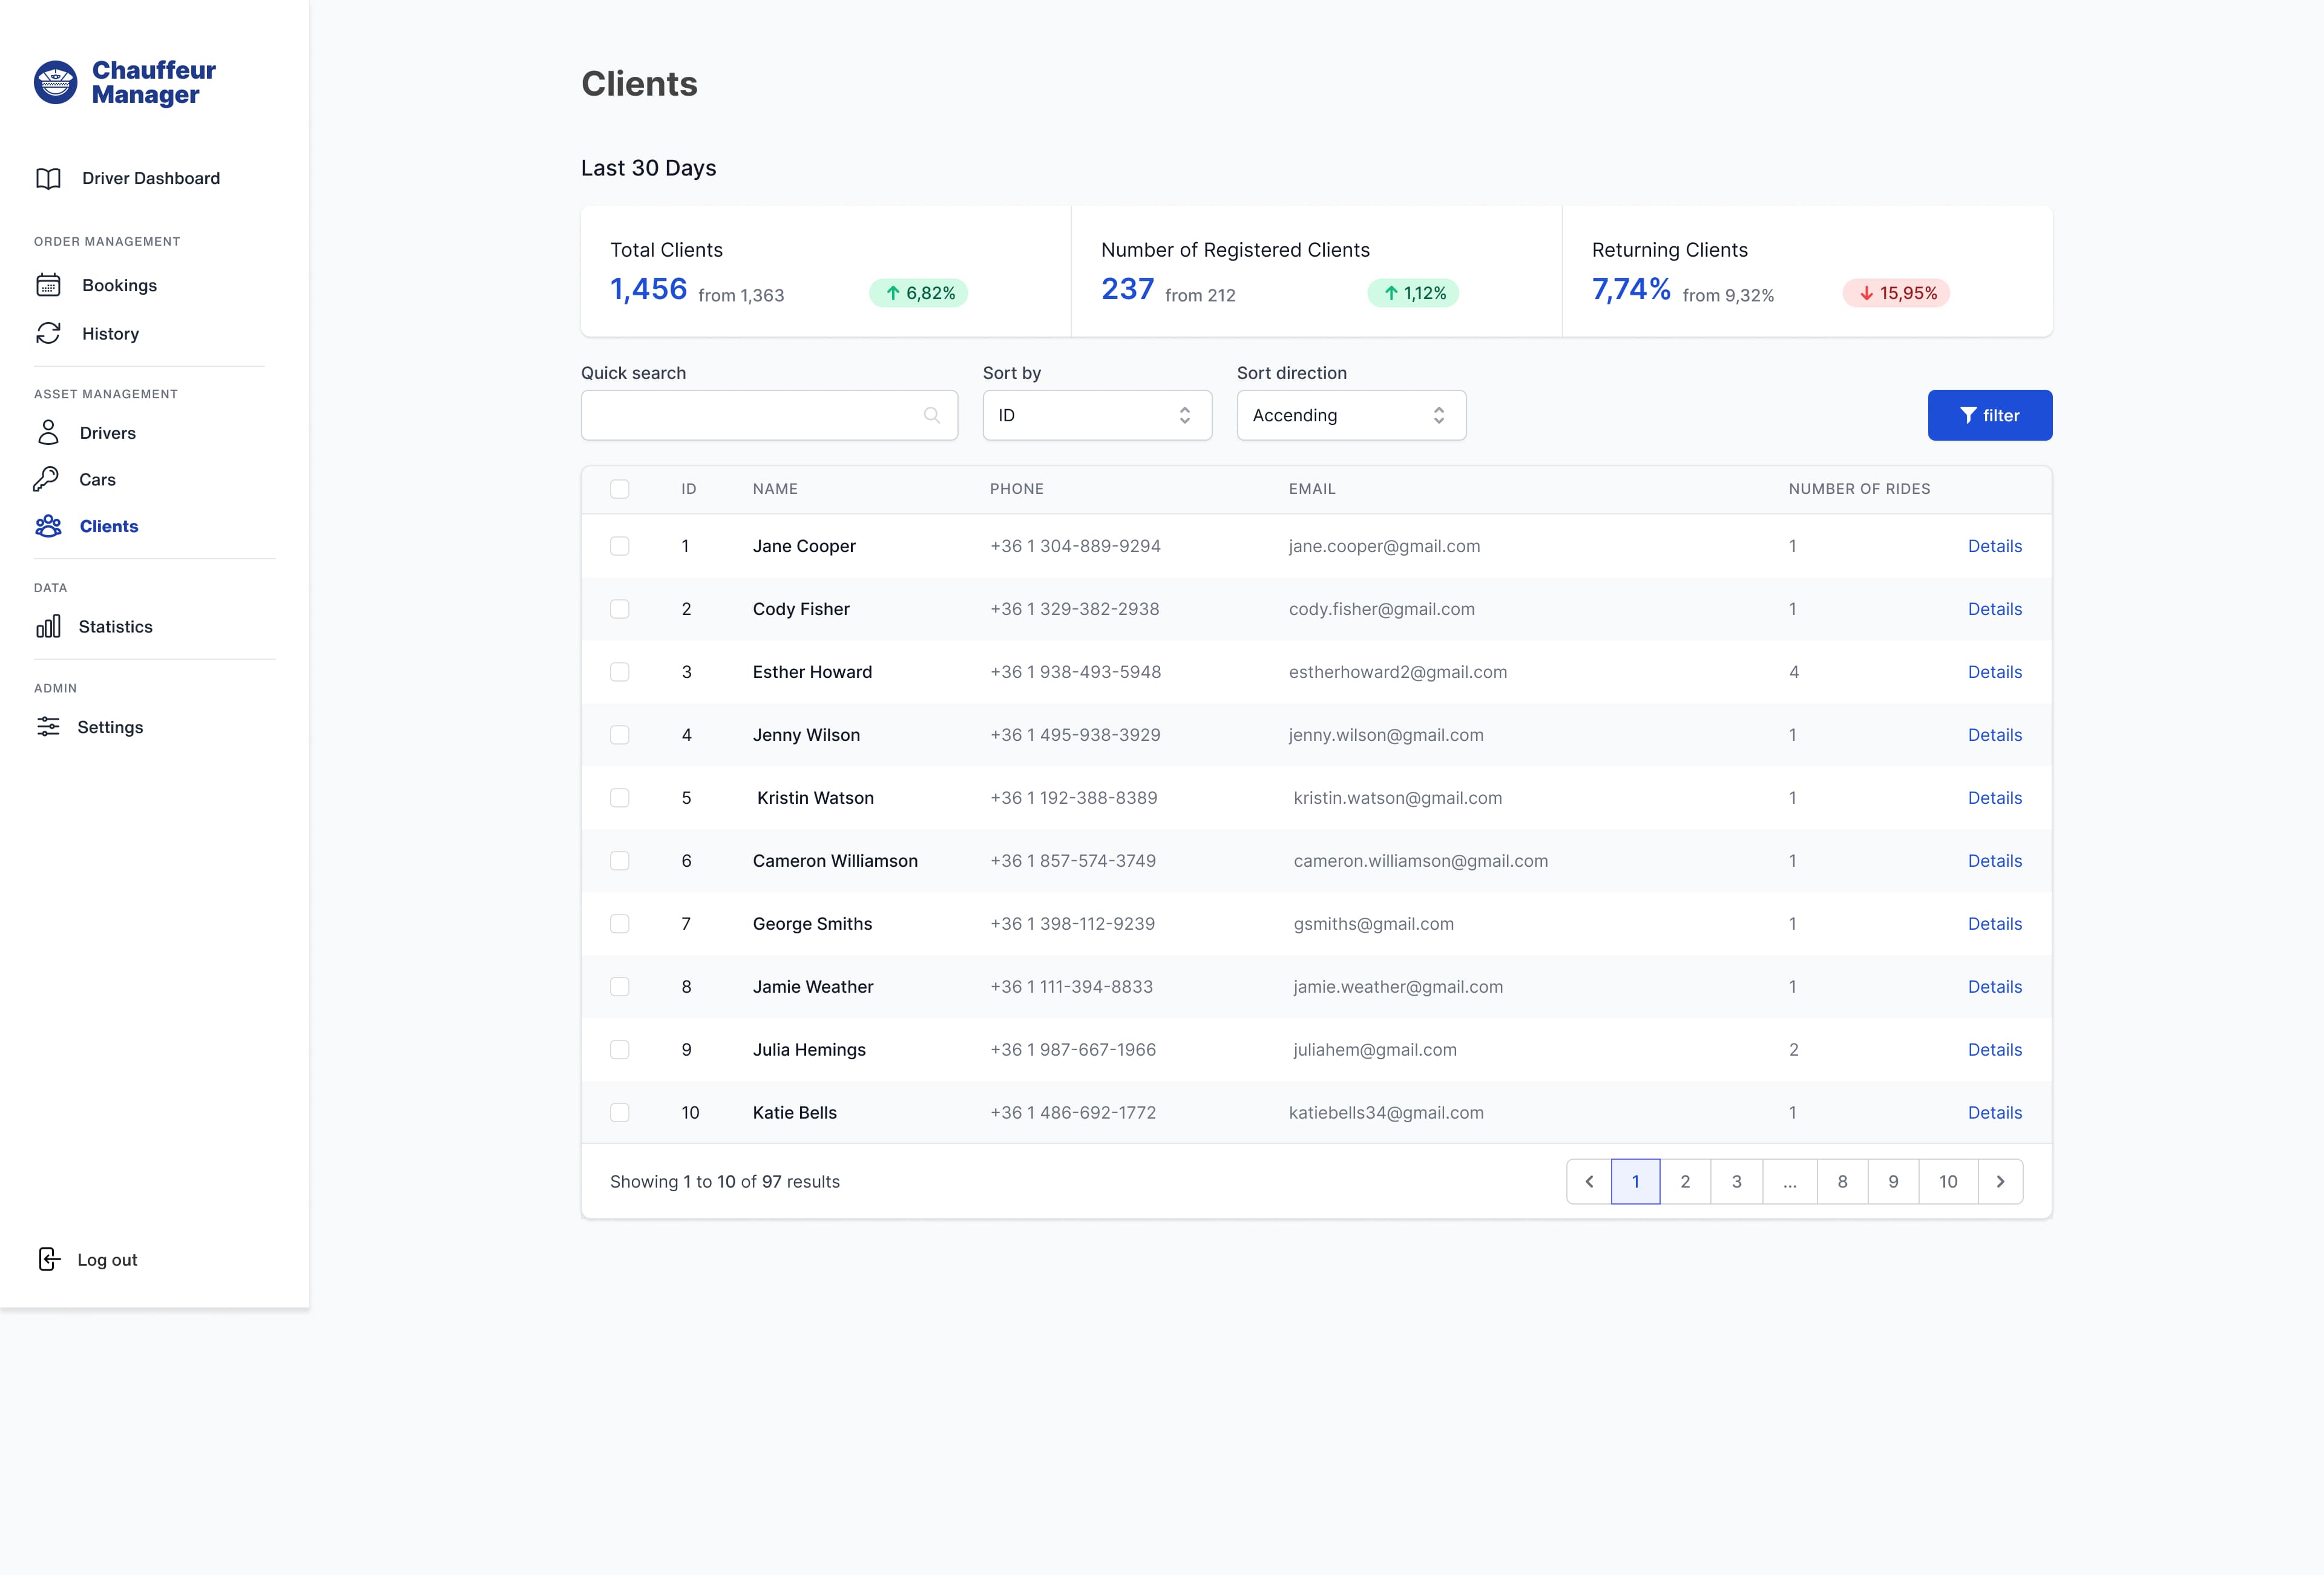This screenshot has height=1575, width=2324.
Task: Click the group icon next to Clients
Action: (x=48, y=526)
